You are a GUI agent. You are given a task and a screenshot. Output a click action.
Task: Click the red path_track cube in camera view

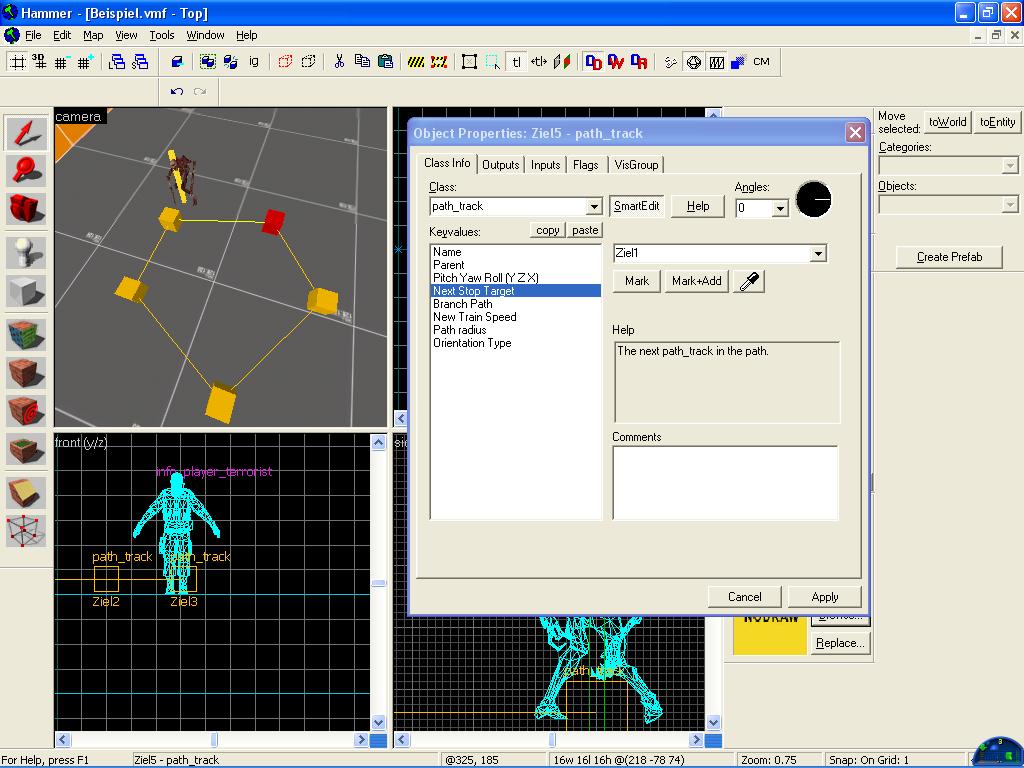pyautogui.click(x=273, y=221)
